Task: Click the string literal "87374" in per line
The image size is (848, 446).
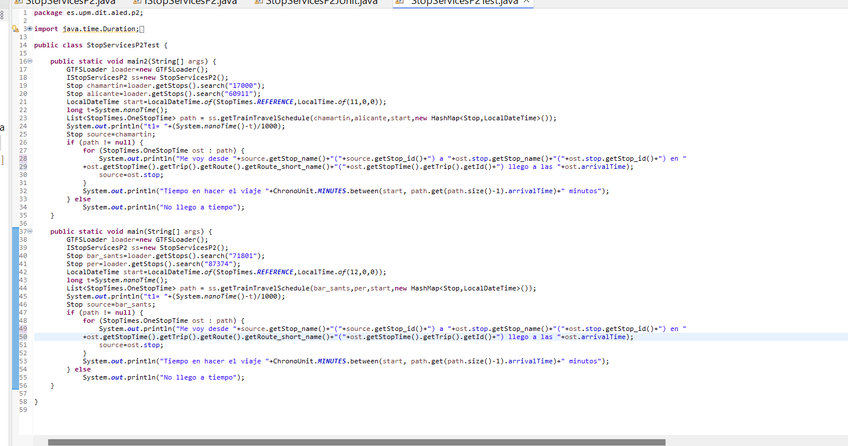Action: pyautogui.click(x=219, y=264)
